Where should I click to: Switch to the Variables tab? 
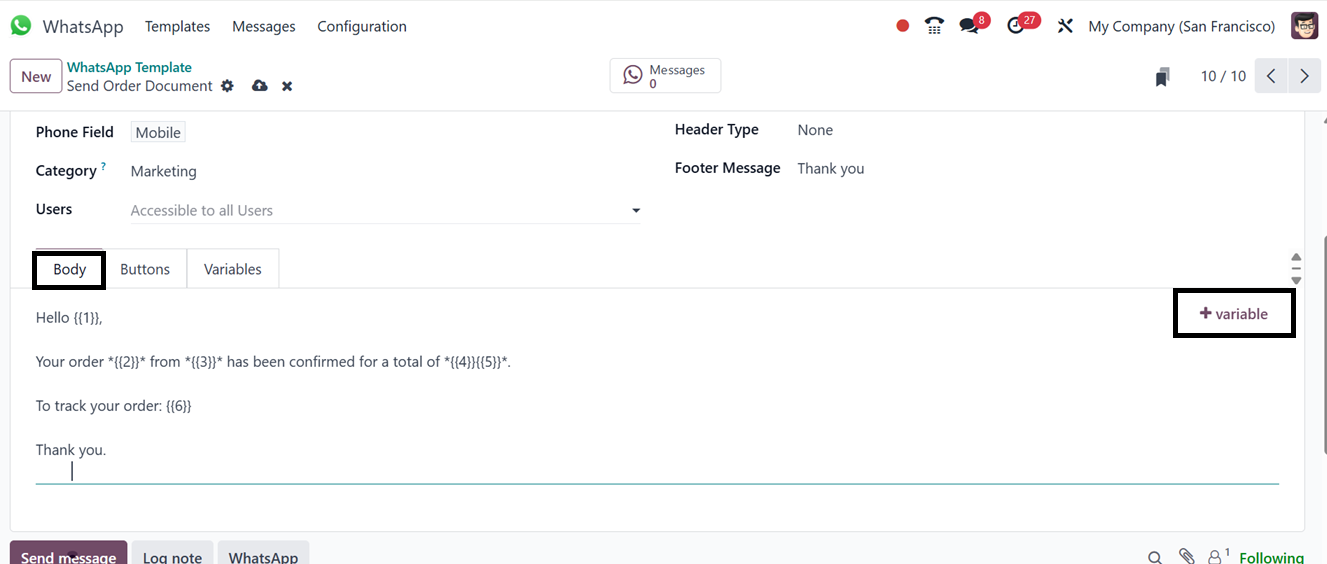[232, 269]
